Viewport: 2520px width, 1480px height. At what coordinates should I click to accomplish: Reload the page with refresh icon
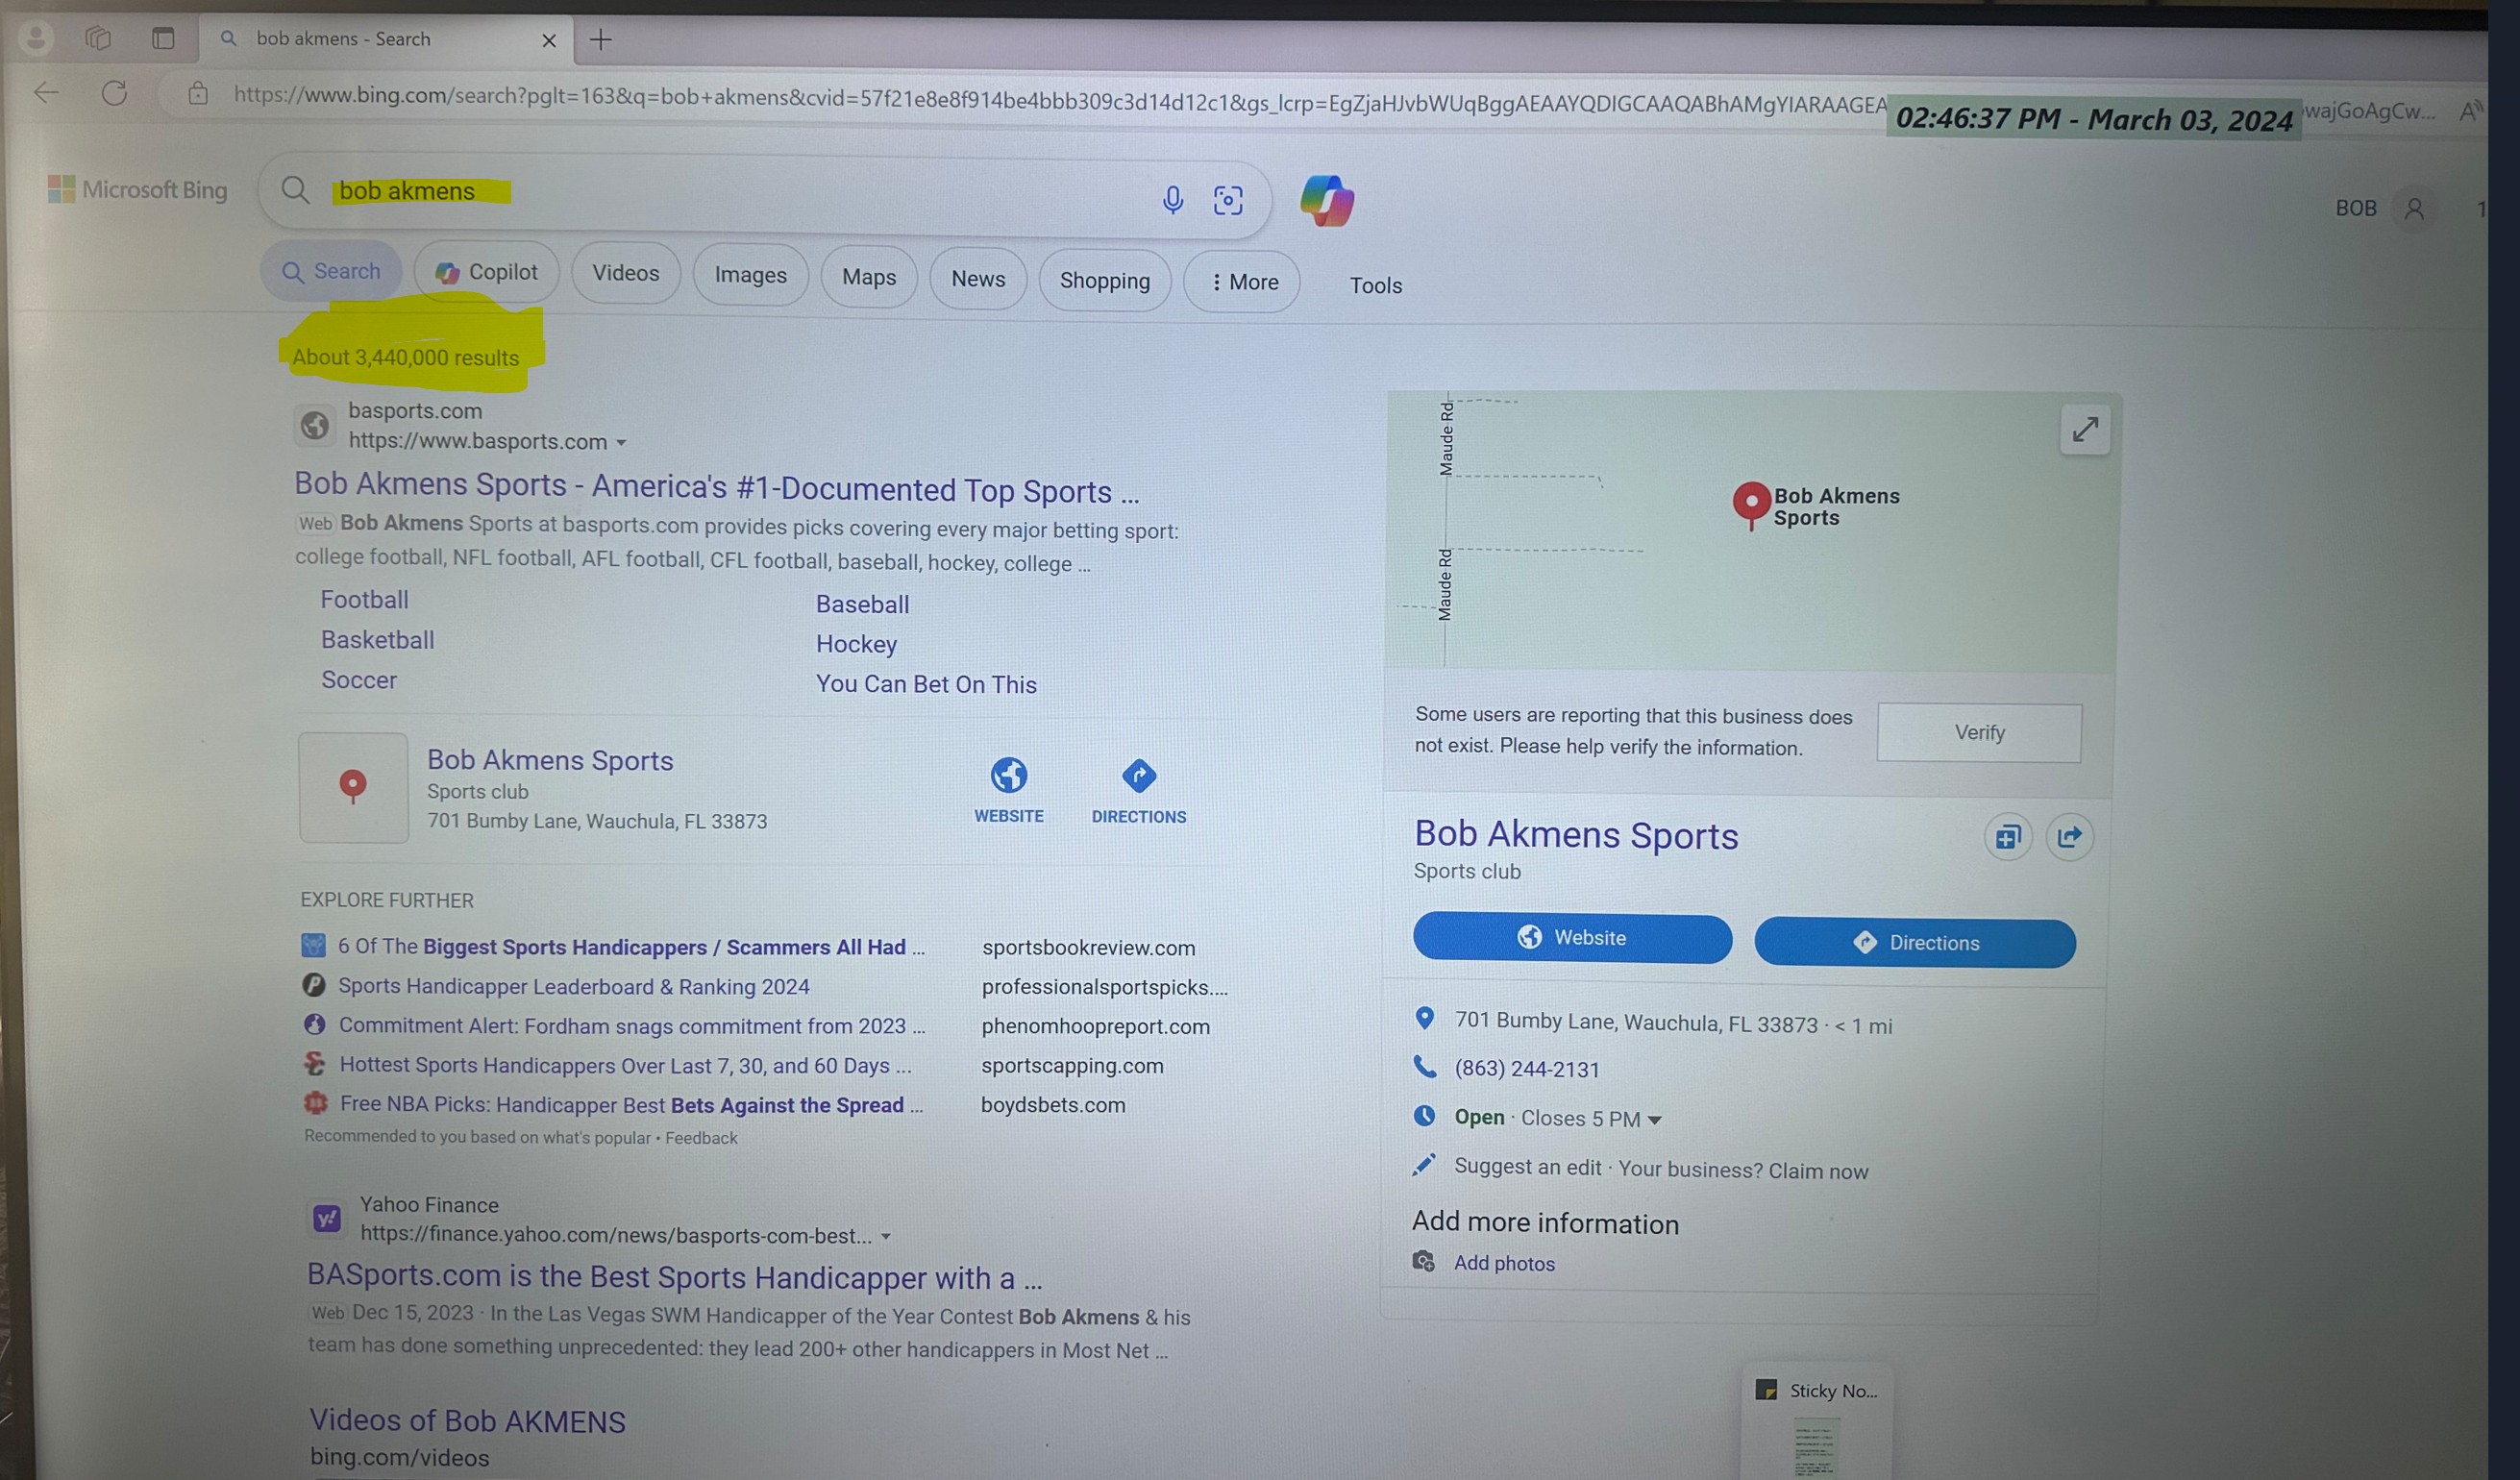115,93
